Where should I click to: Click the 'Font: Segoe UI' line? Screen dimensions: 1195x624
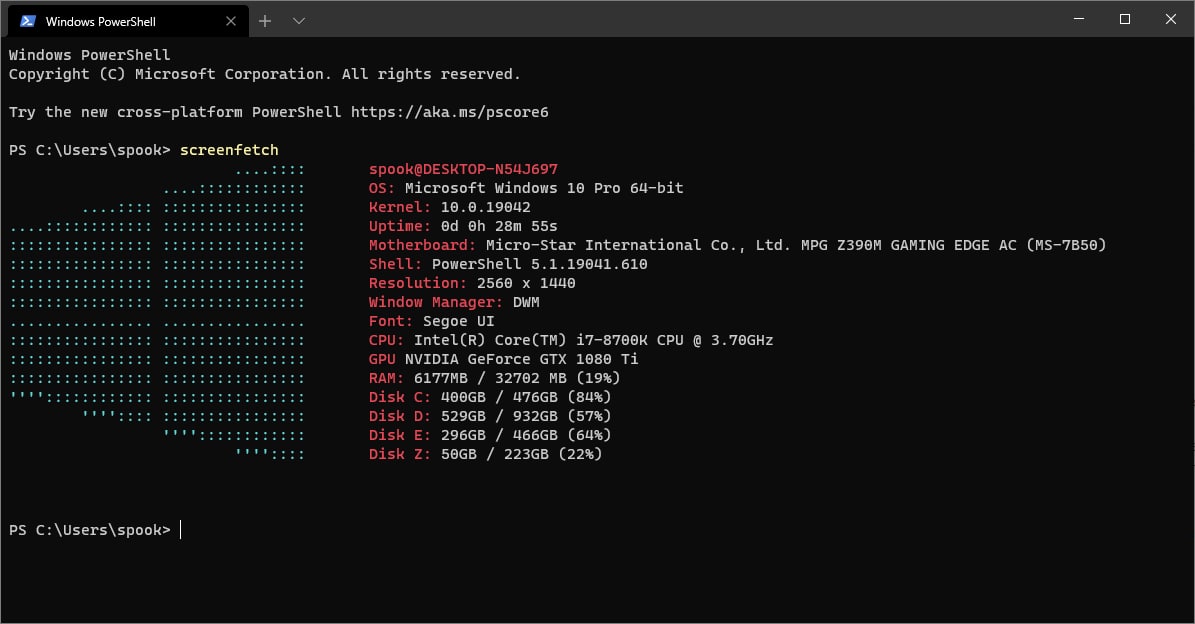(431, 322)
